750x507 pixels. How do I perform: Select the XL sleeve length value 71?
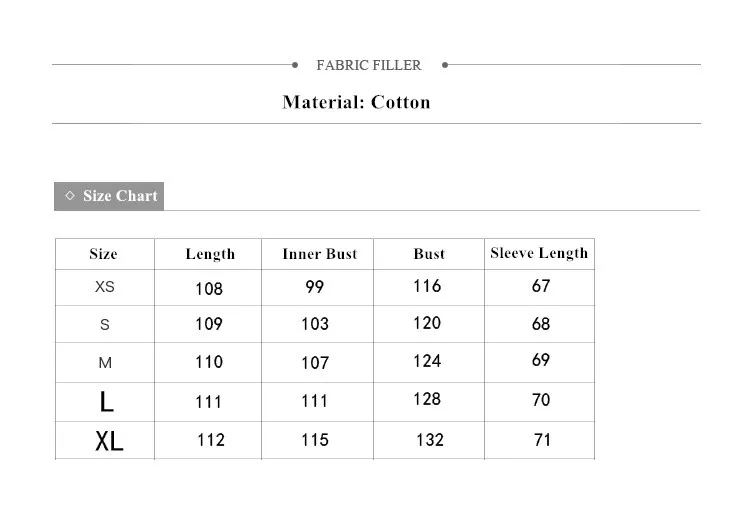(542, 439)
